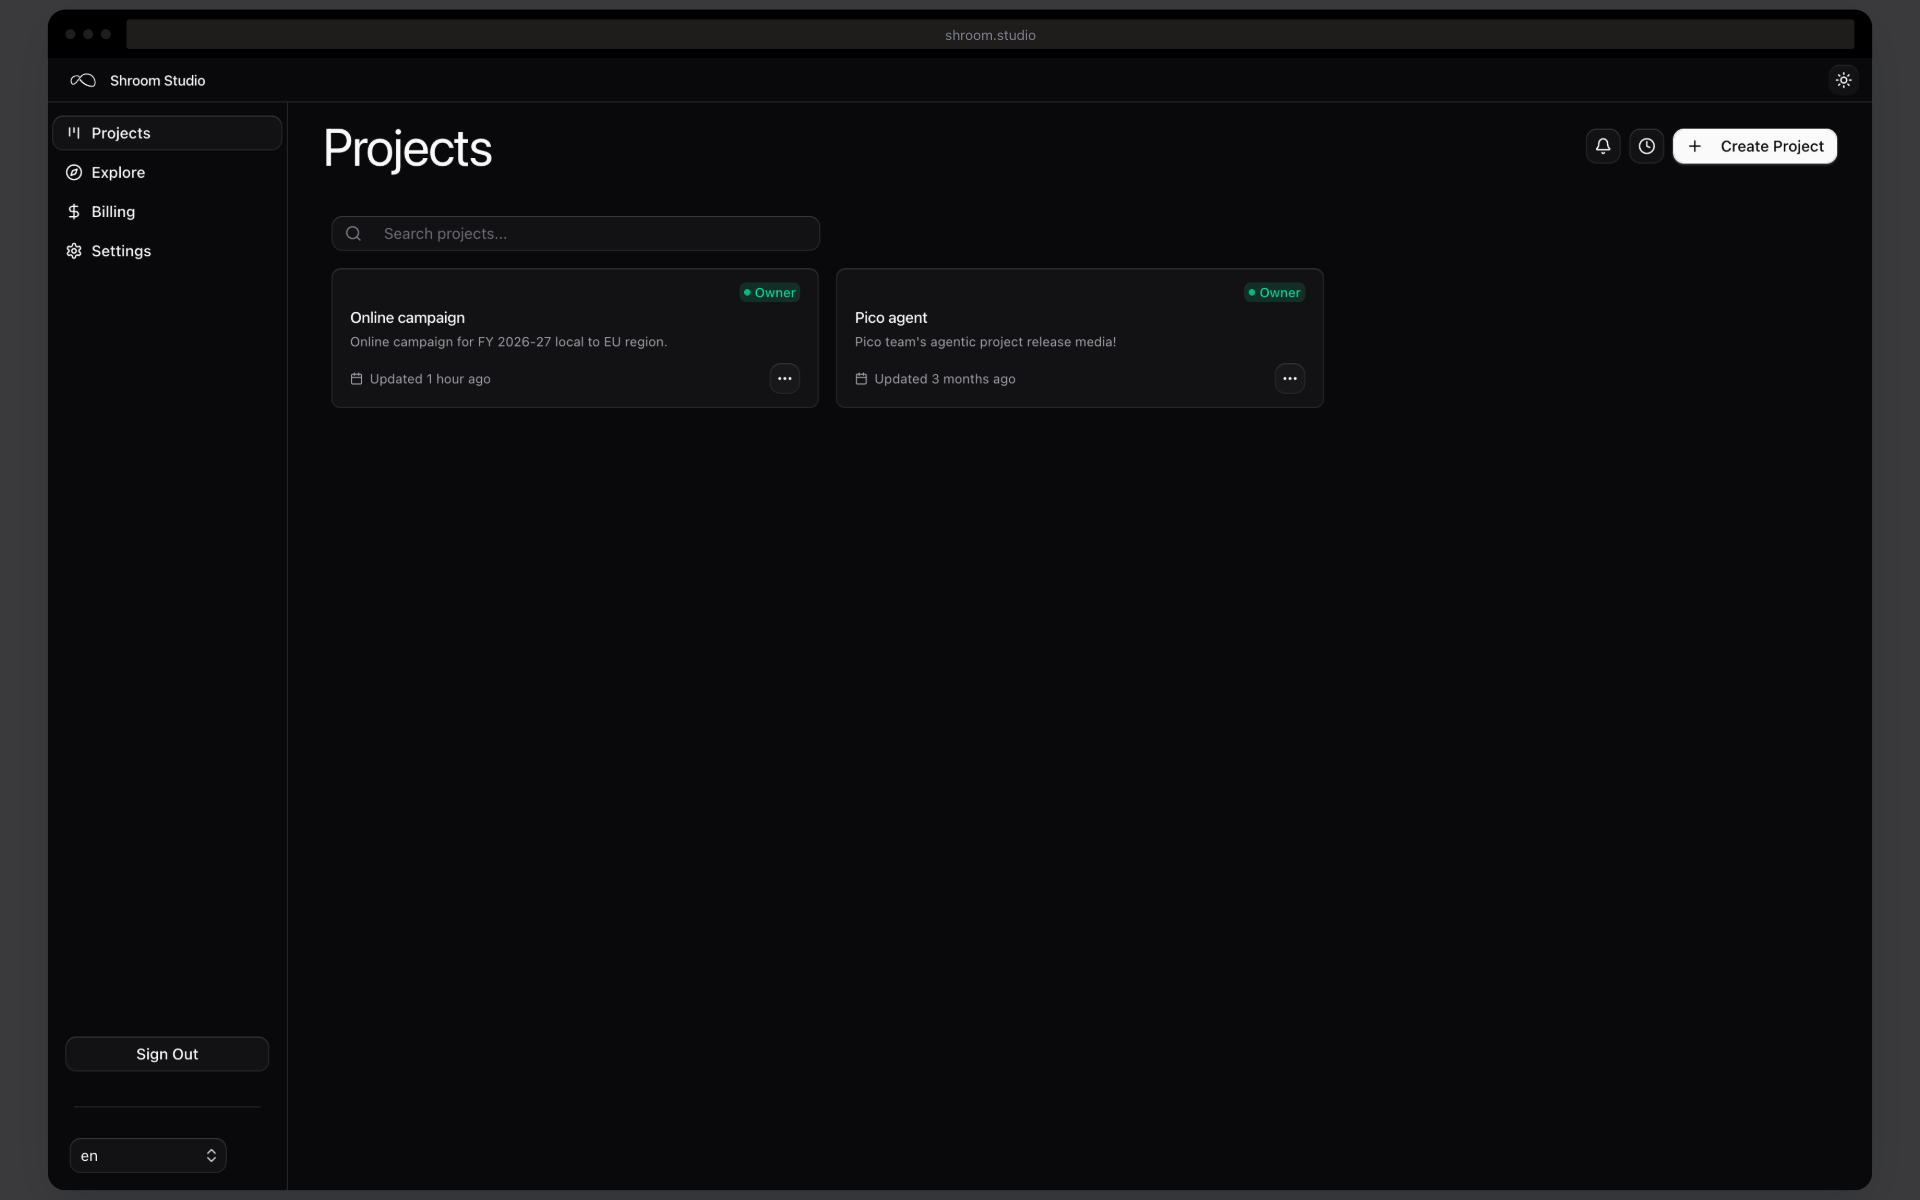Open Projects in the sidebar
1920x1200 pixels.
[167, 133]
